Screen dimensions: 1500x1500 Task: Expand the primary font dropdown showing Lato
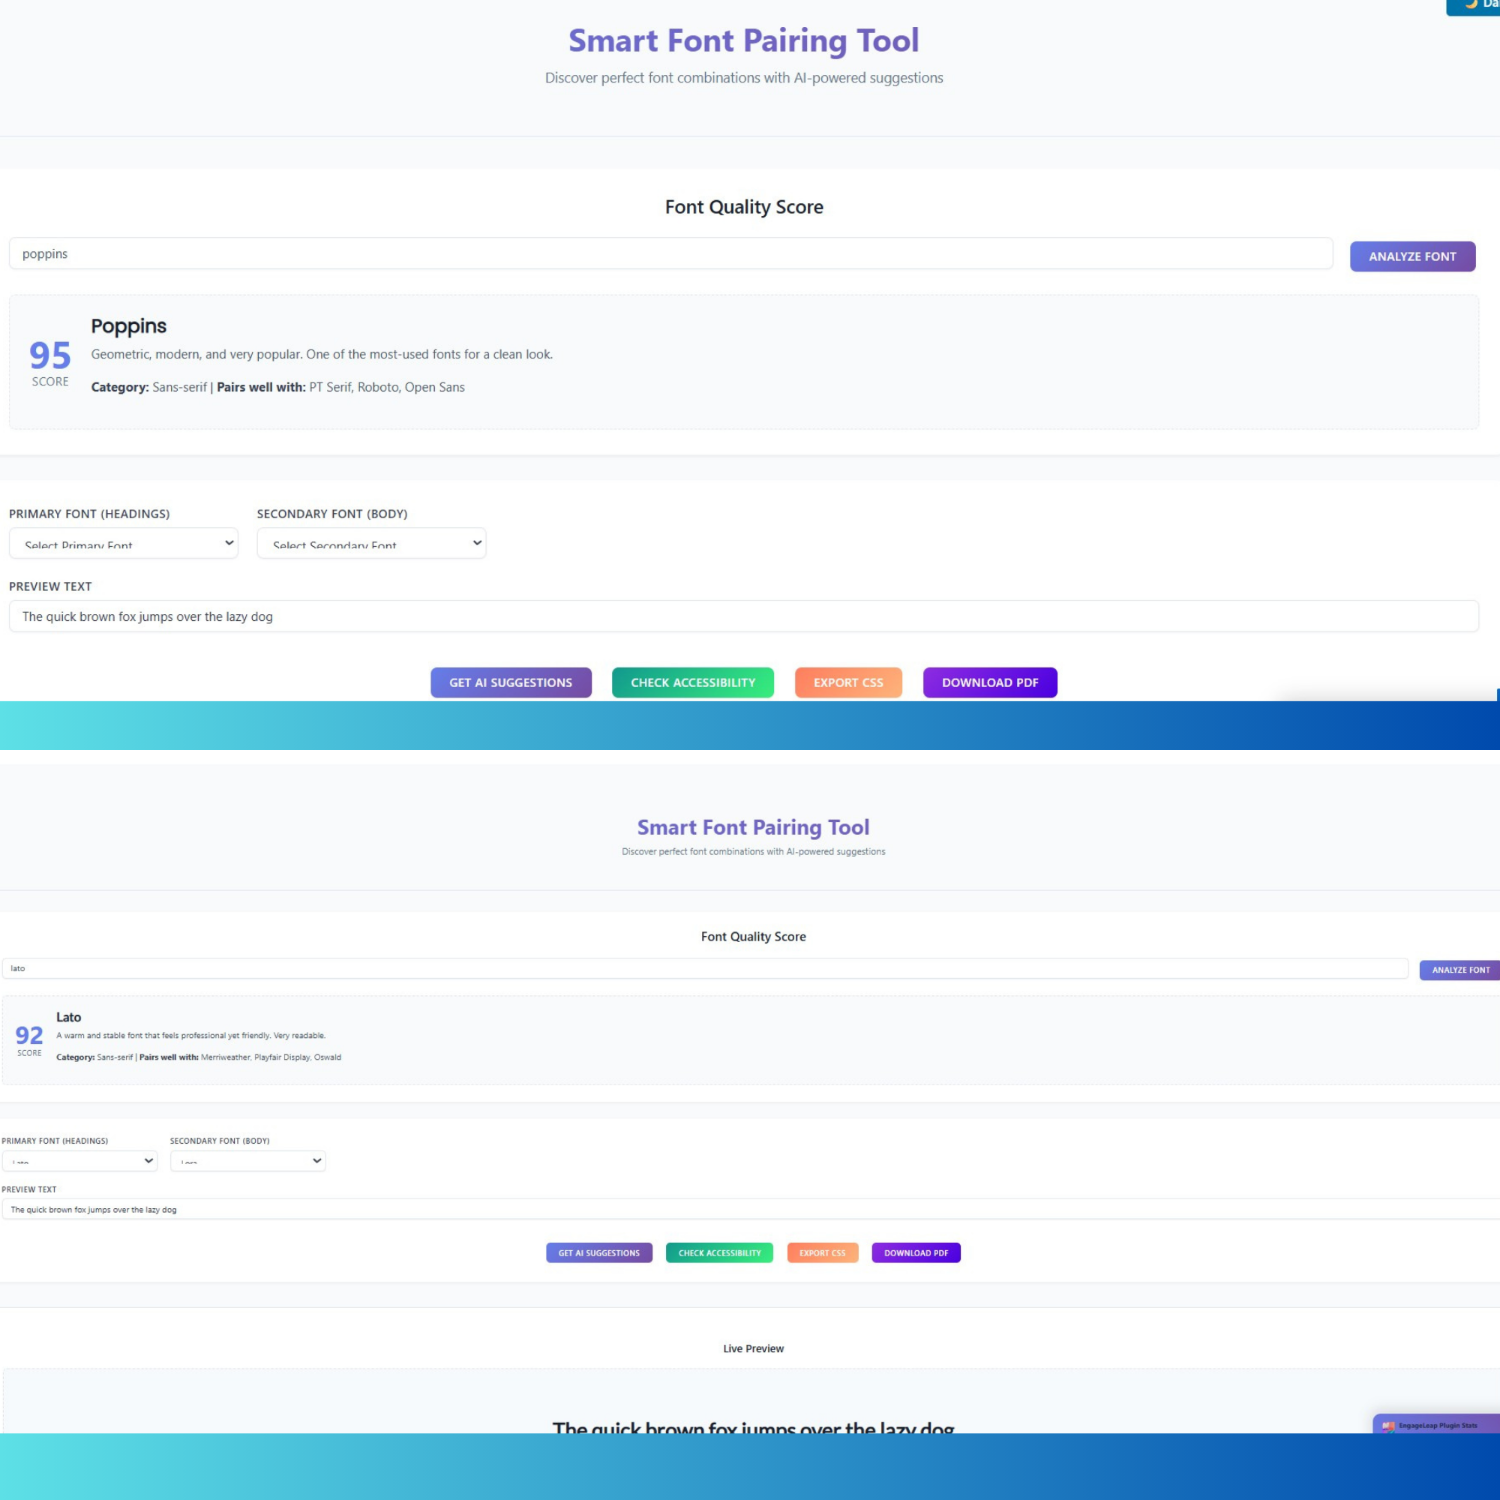click(80, 1161)
